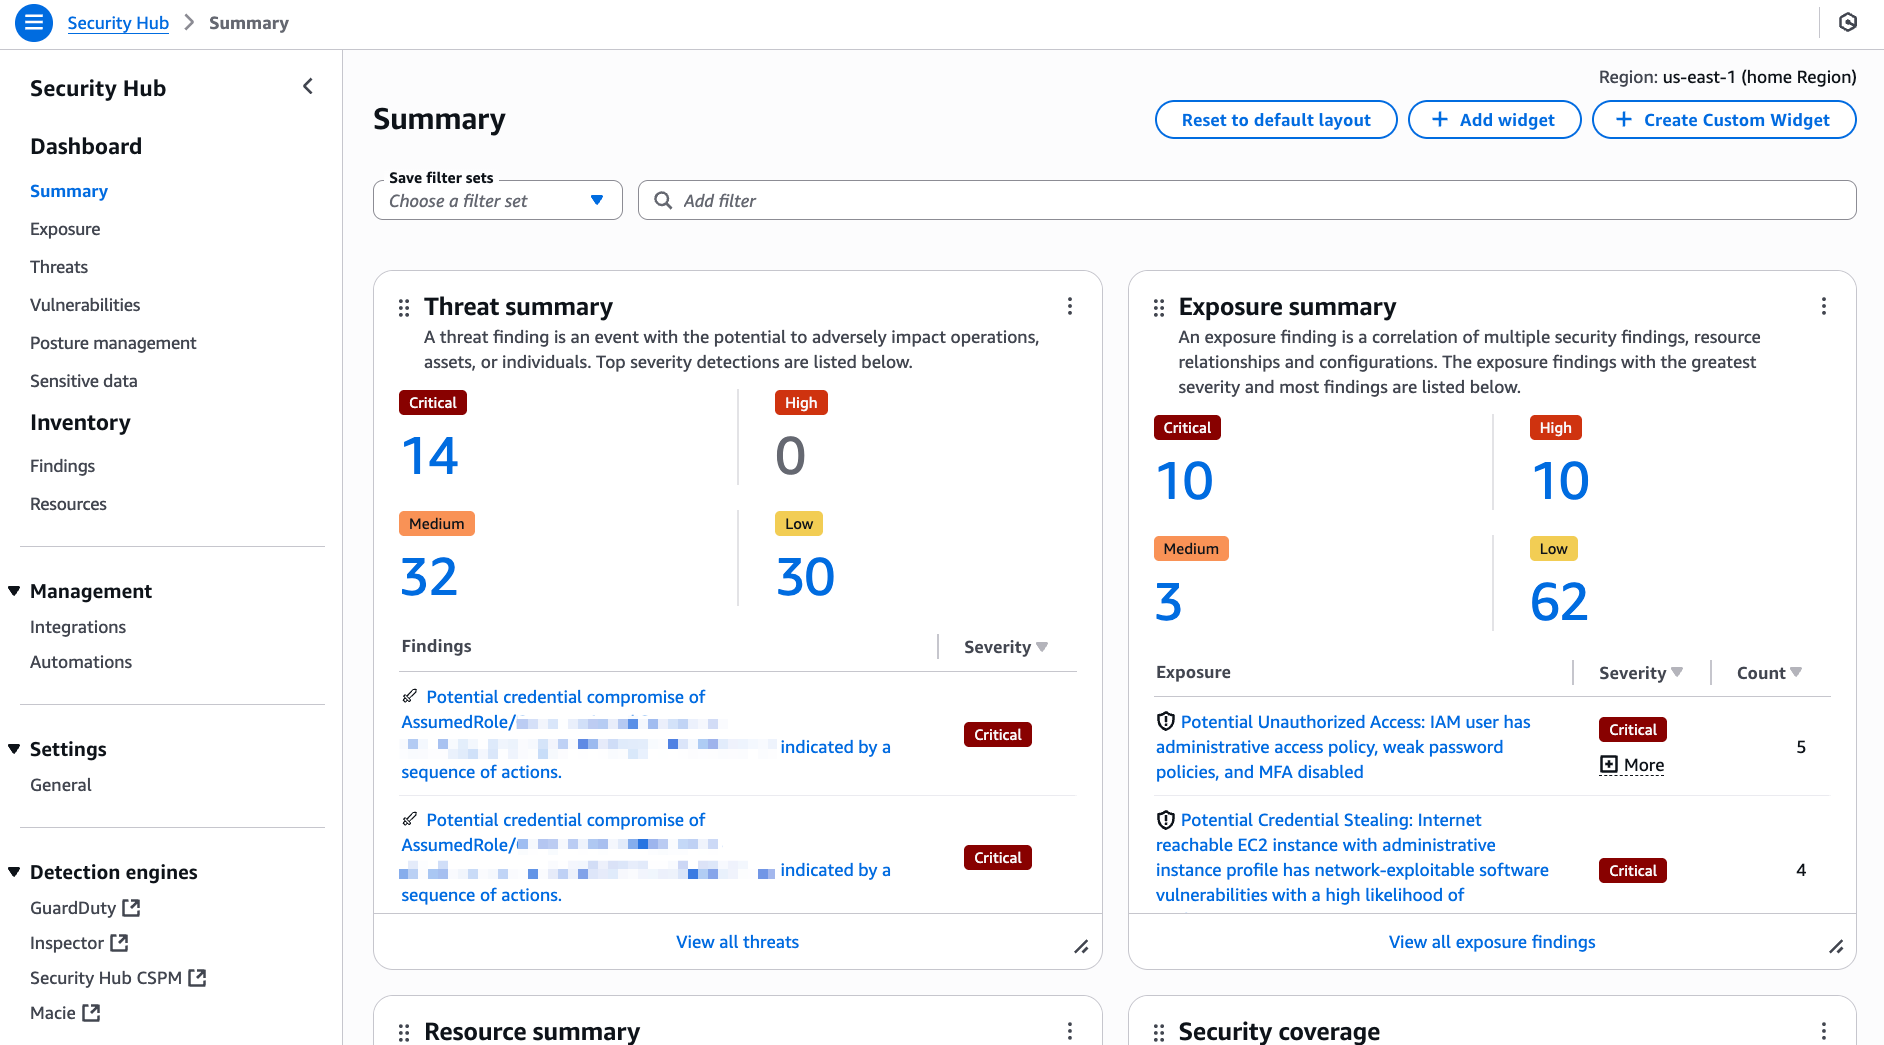The height and width of the screenshot is (1045, 1884).
Task: Open Security coverage widget options menu
Action: (x=1824, y=1031)
